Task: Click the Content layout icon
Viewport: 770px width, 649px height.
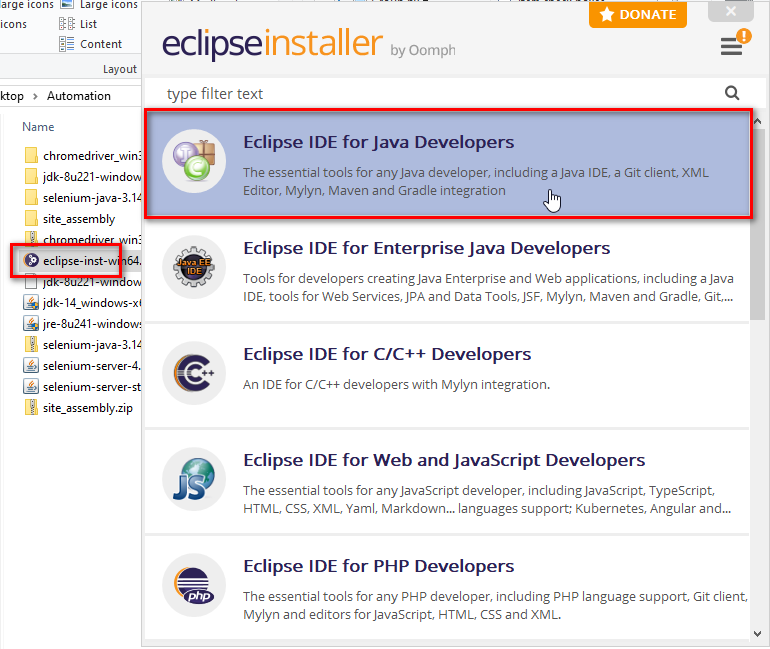Action: [66, 44]
